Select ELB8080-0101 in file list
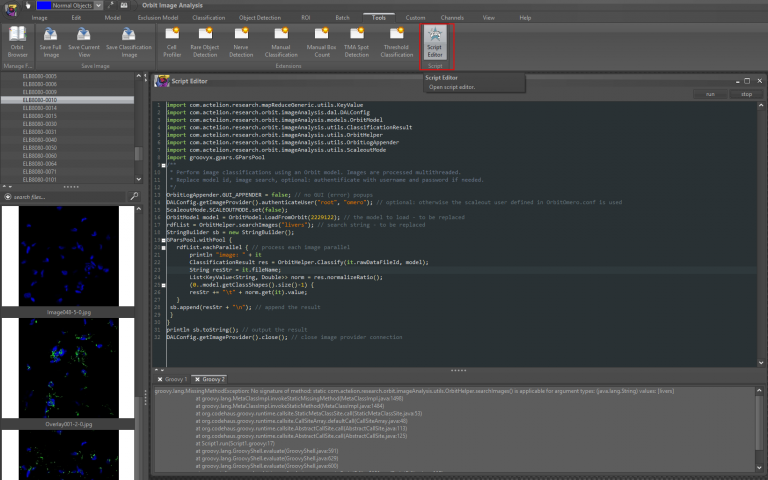Image resolution: width=768 pixels, height=480 pixels. (40, 179)
